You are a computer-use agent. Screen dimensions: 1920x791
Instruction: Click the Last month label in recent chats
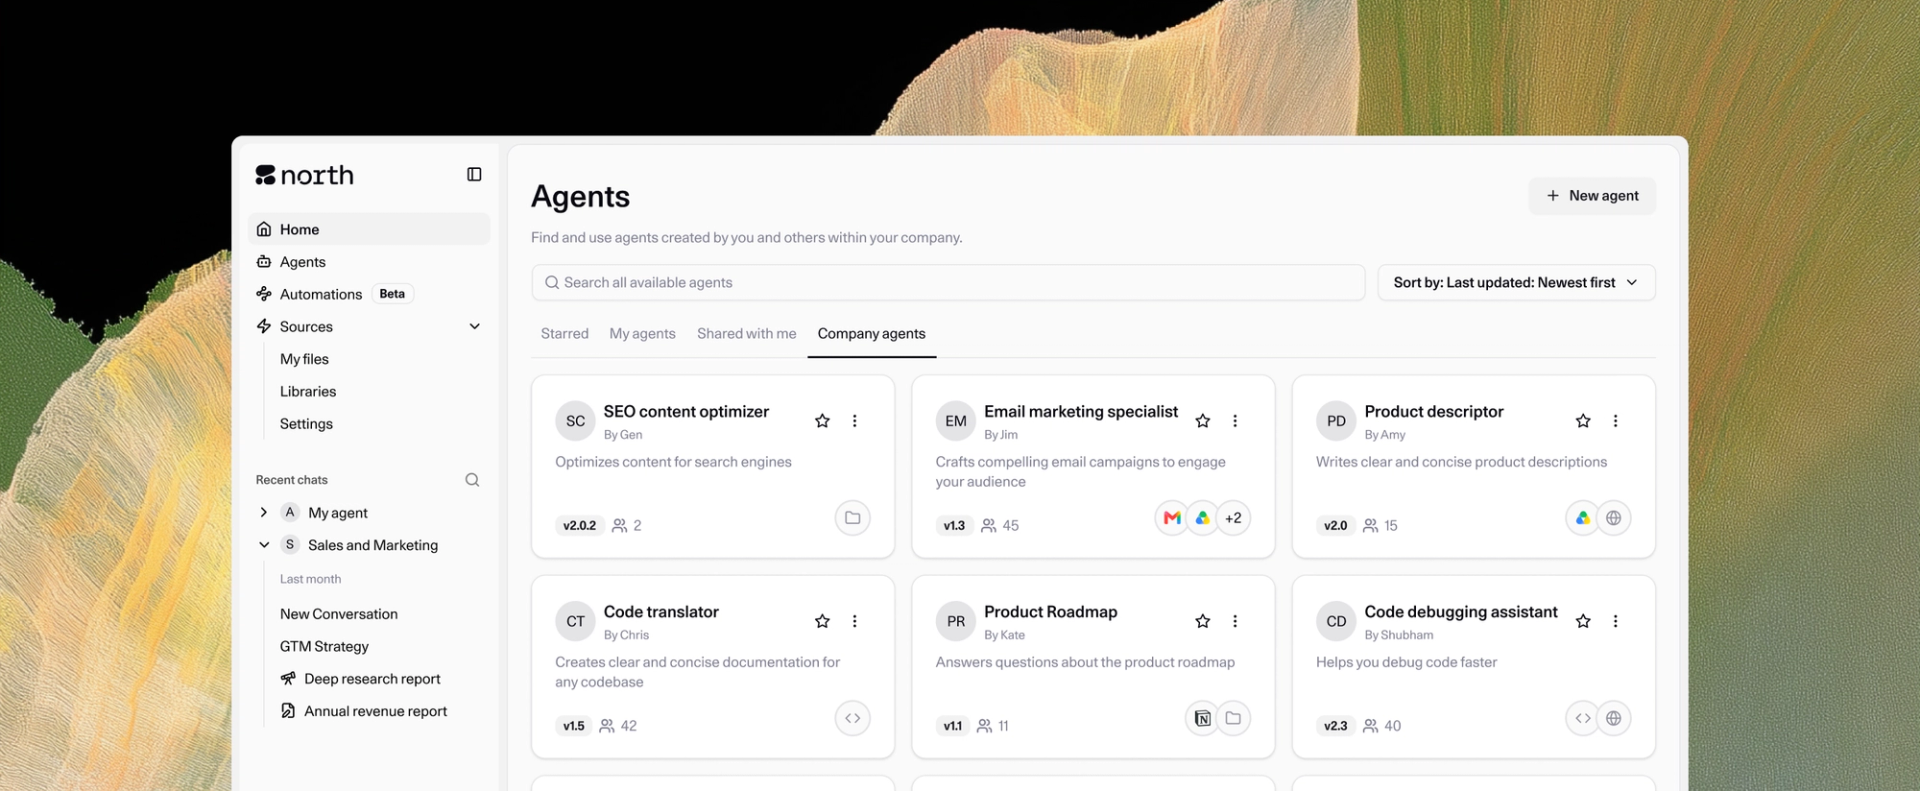pyautogui.click(x=310, y=579)
